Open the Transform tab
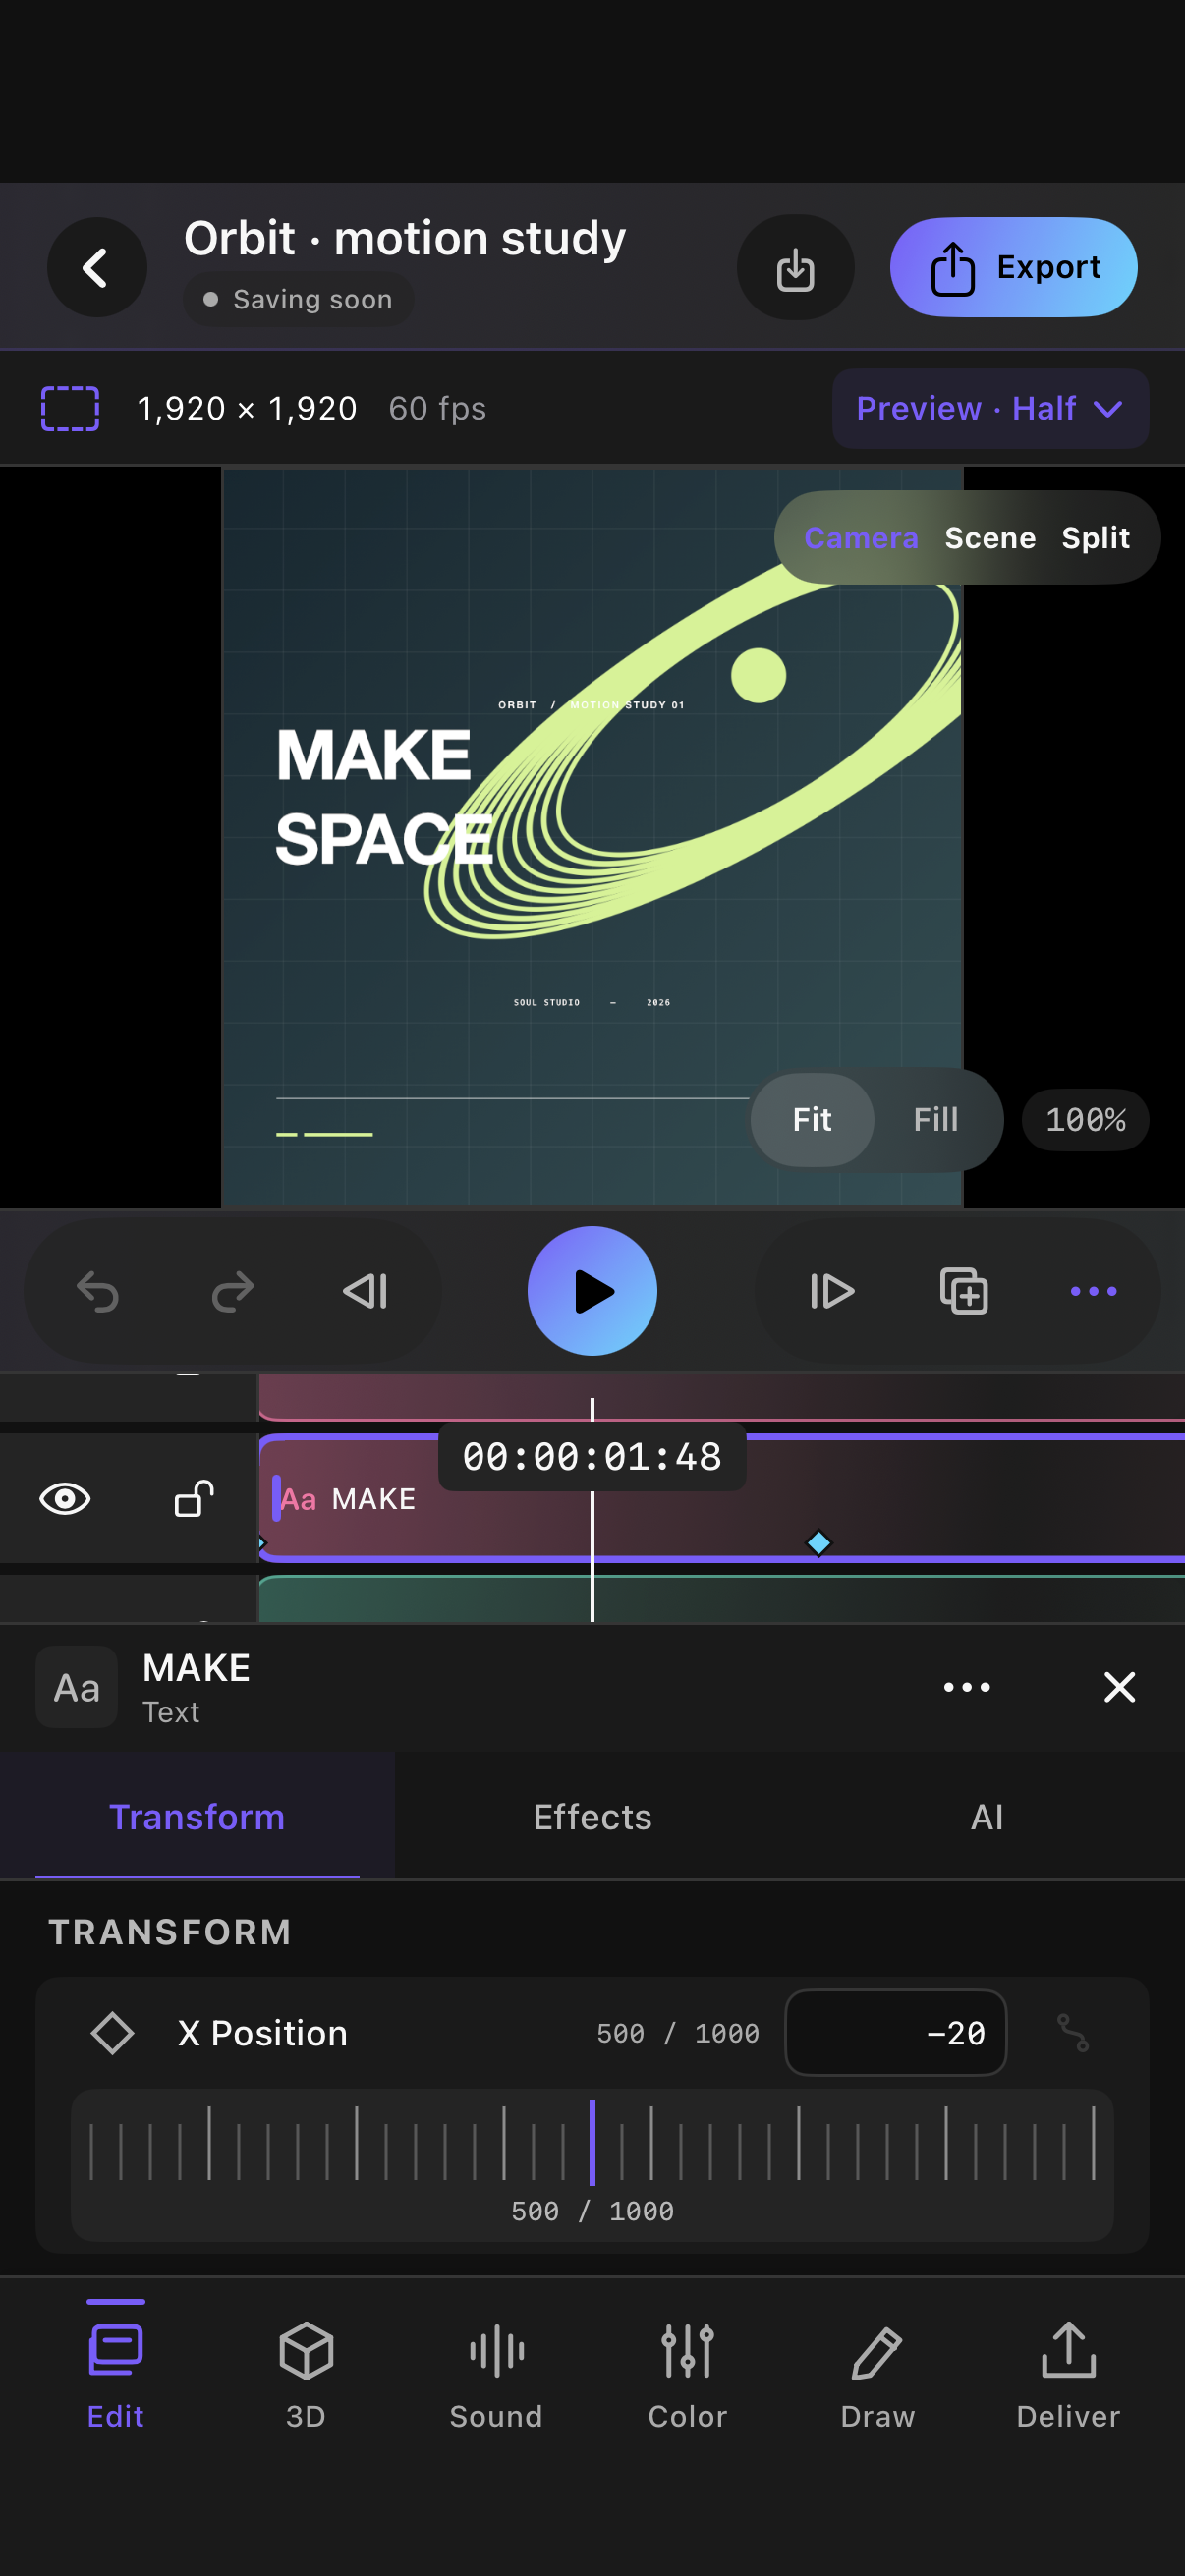The width and height of the screenshot is (1185, 2576). (x=197, y=1816)
